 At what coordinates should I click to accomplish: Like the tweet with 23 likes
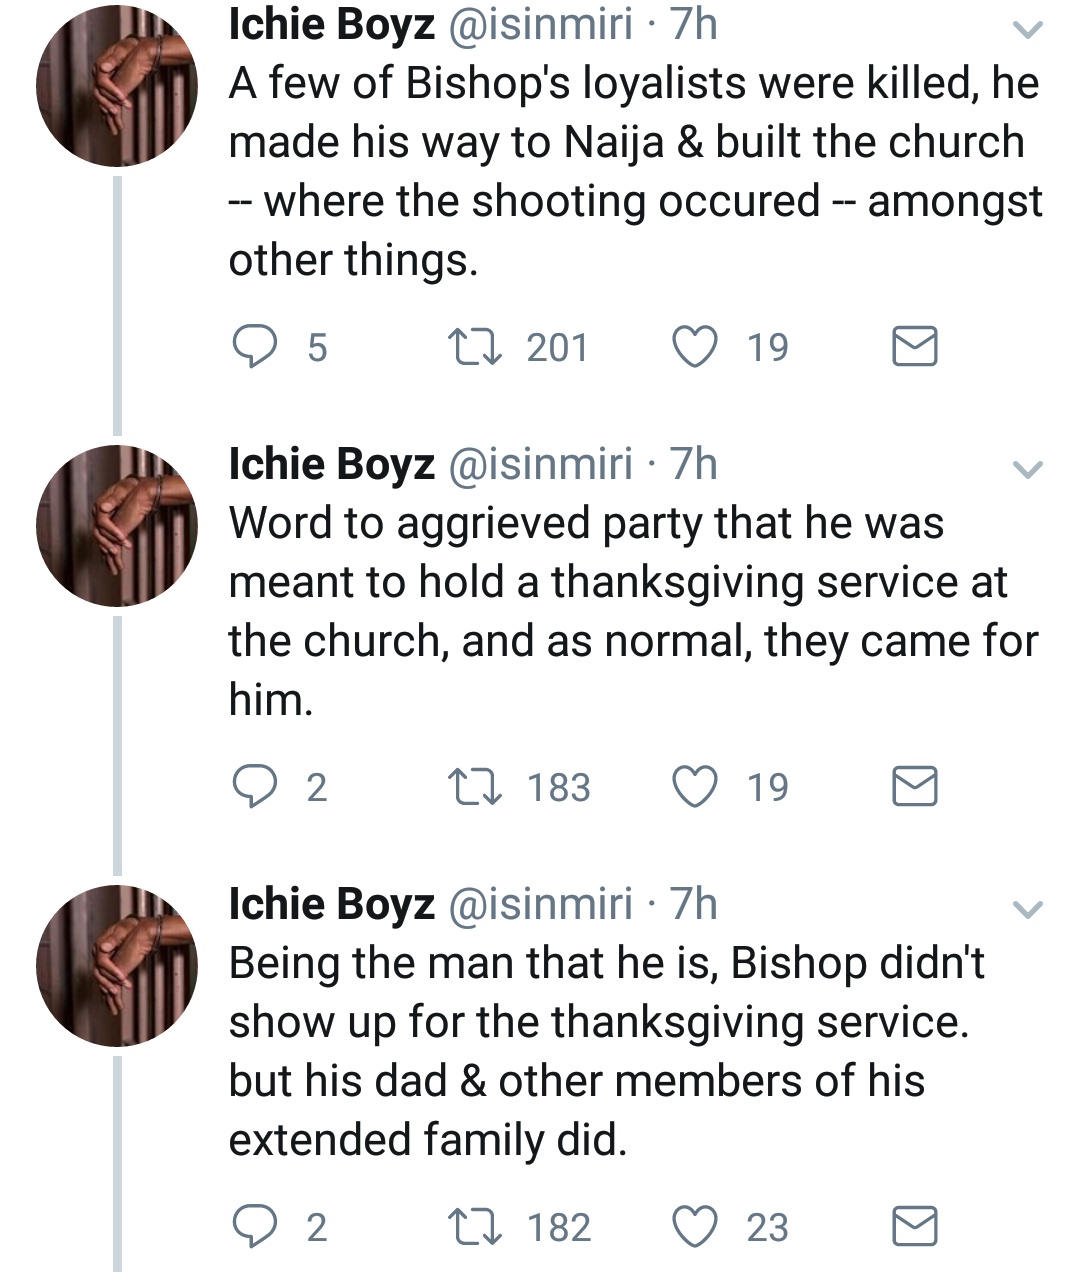click(694, 1227)
